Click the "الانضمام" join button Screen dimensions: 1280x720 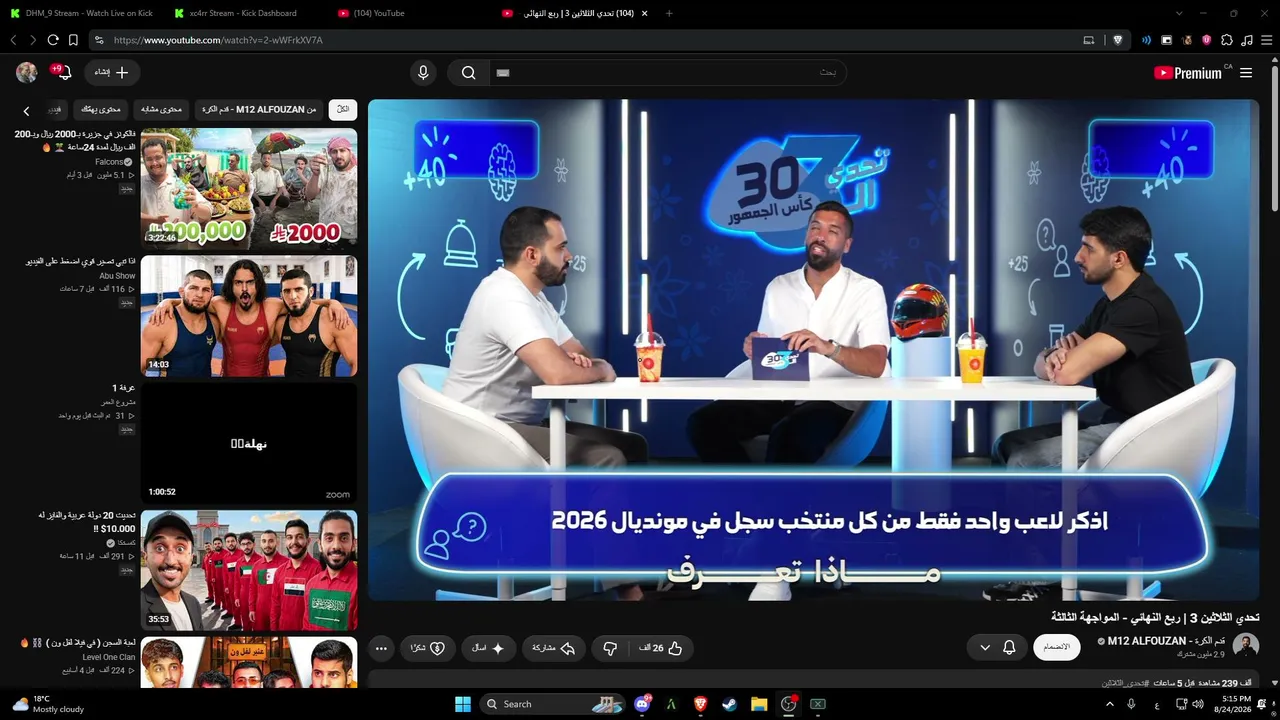tap(1057, 647)
